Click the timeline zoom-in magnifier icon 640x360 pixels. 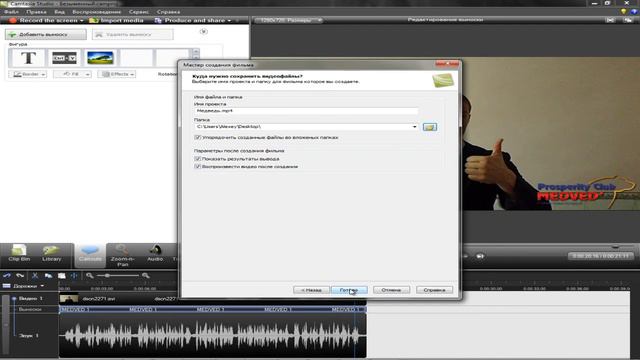(145, 276)
